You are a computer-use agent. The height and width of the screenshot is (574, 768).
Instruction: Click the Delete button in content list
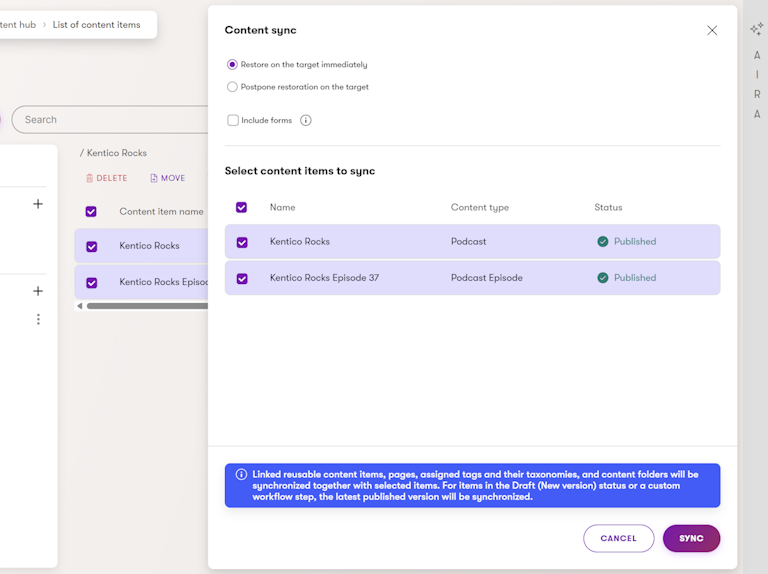[106, 178]
